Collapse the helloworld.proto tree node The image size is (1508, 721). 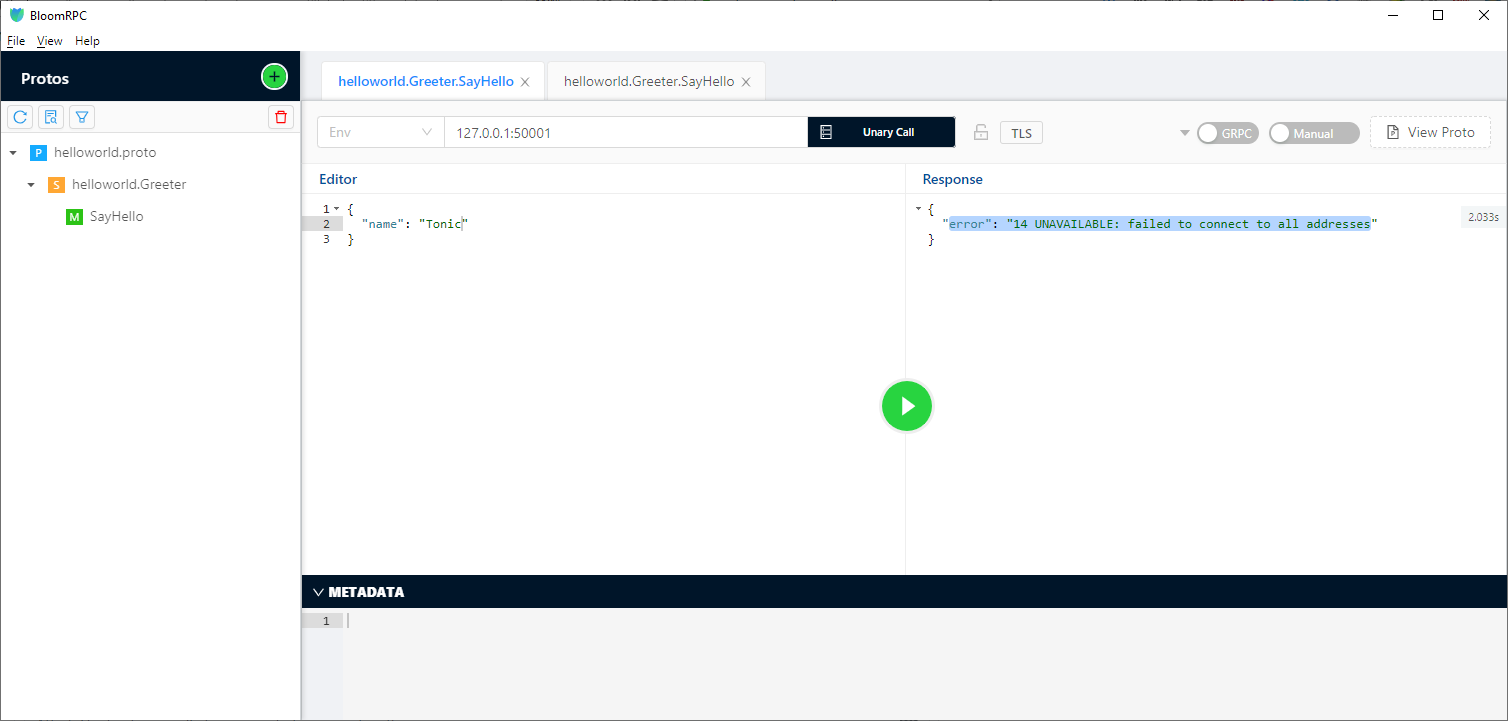(x=13, y=152)
